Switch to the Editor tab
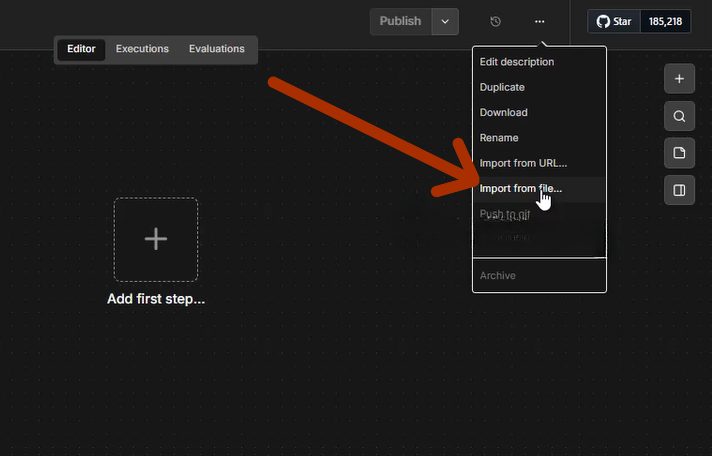The width and height of the screenshot is (712, 456). click(81, 49)
